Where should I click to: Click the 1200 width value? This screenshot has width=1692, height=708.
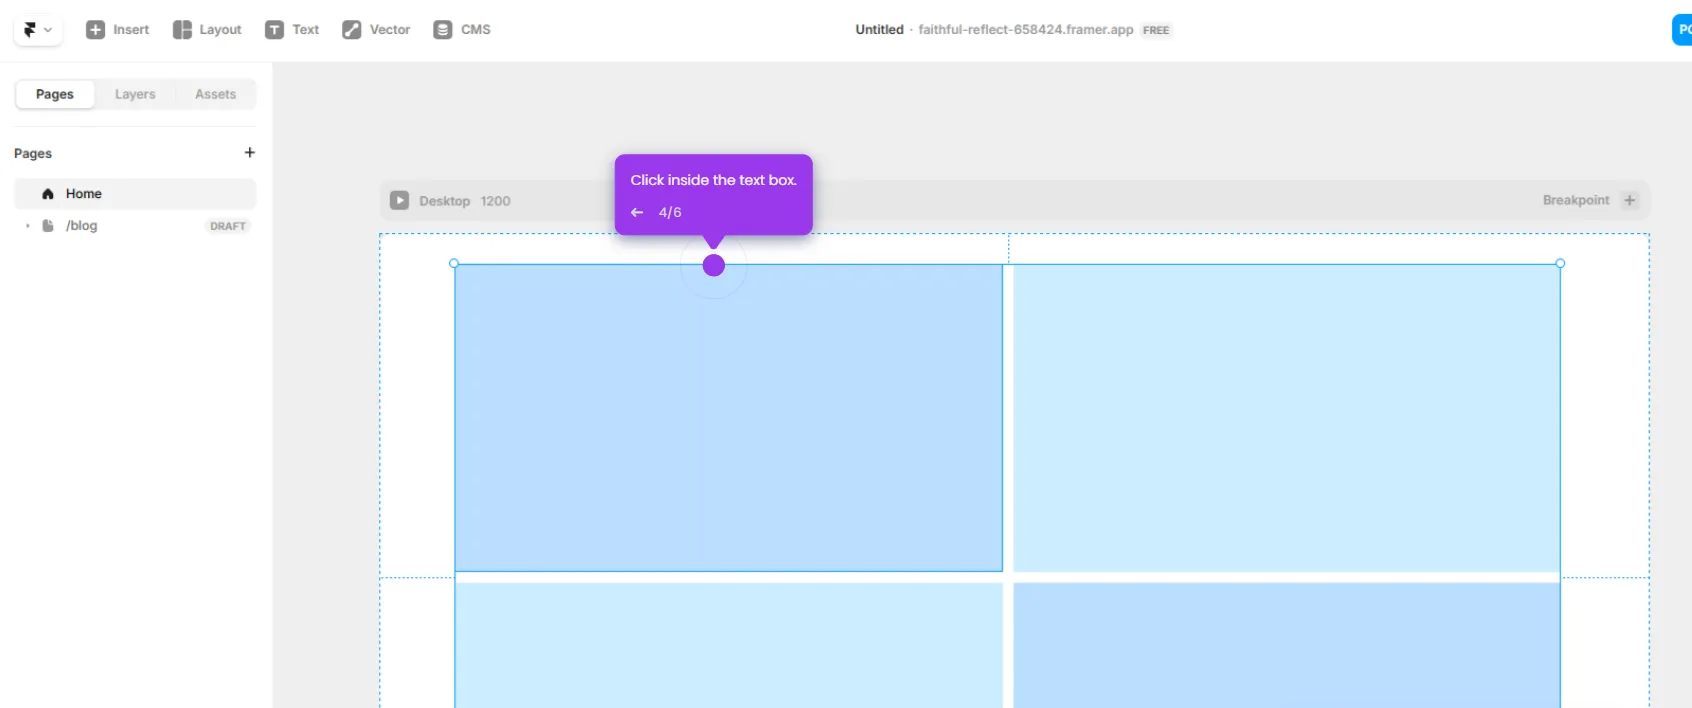495,201
